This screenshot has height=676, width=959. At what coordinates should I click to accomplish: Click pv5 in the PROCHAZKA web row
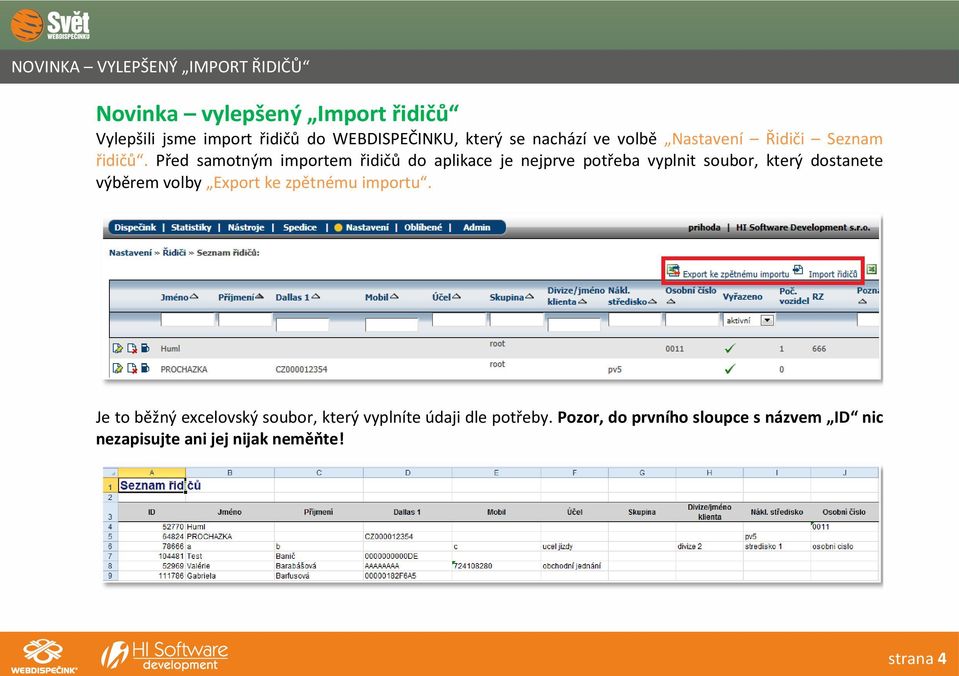[615, 370]
